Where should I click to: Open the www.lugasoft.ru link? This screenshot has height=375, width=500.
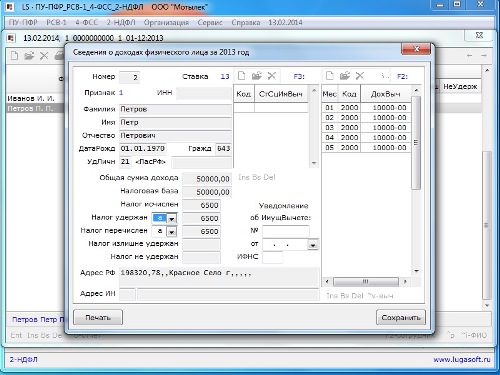coord(462,359)
